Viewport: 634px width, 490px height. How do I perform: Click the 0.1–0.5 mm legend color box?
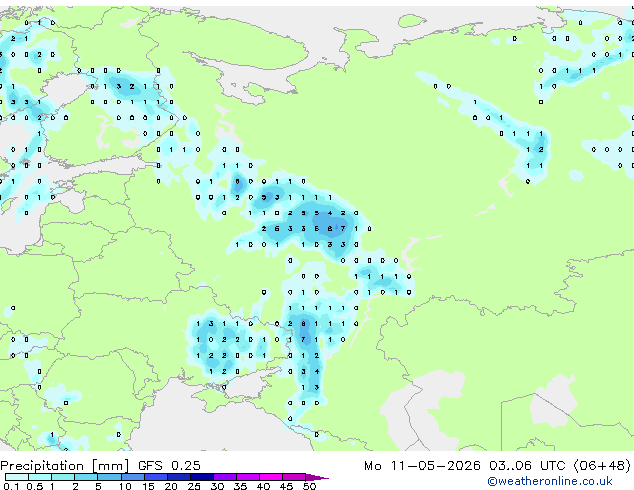coord(17,477)
